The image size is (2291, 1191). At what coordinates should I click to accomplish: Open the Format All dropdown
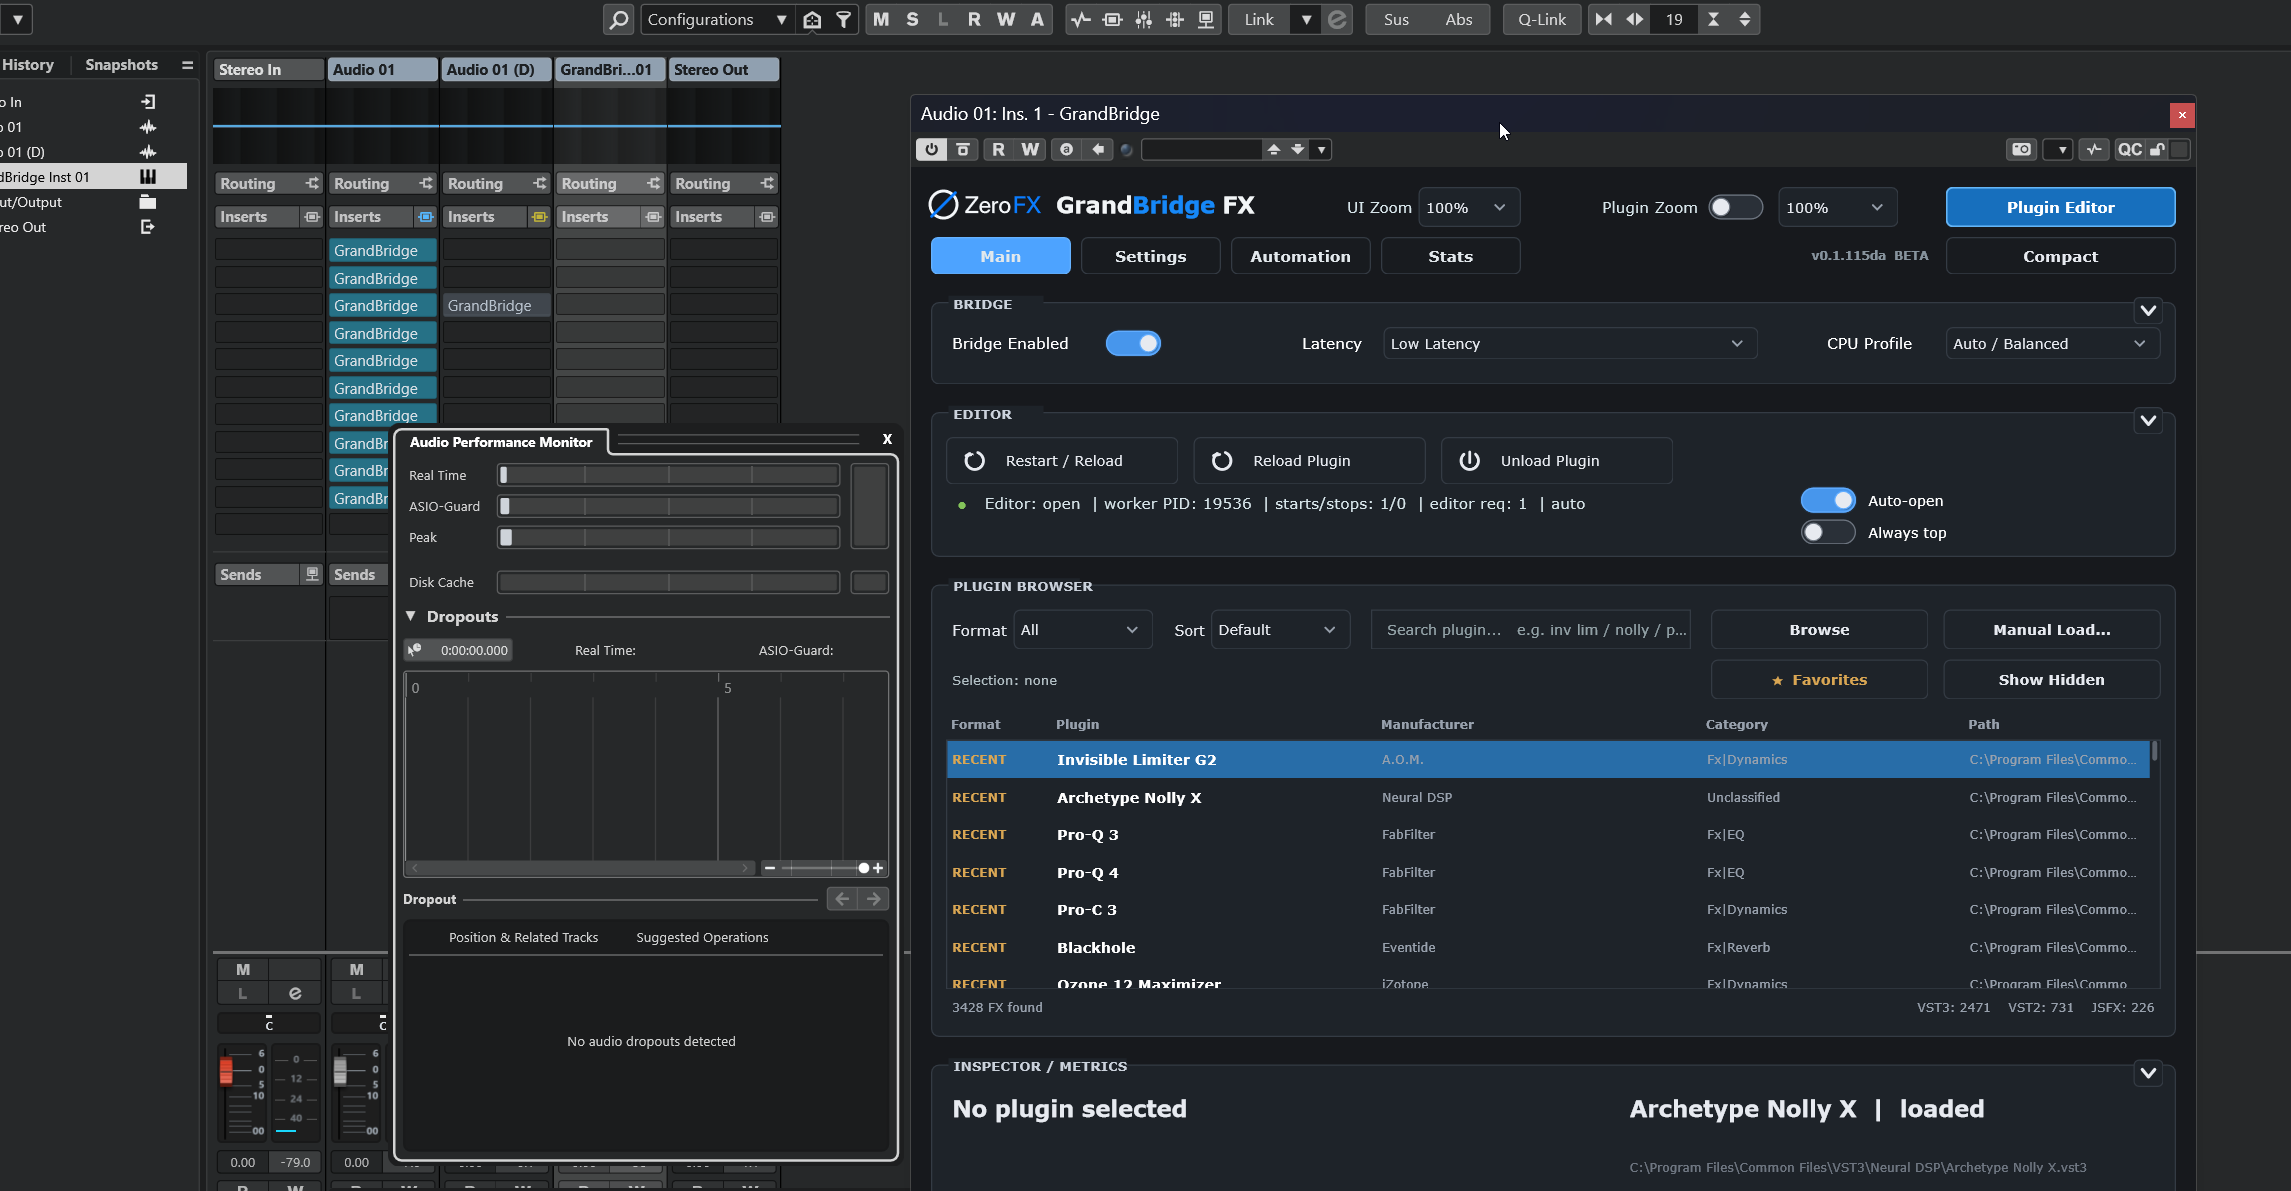point(1082,629)
